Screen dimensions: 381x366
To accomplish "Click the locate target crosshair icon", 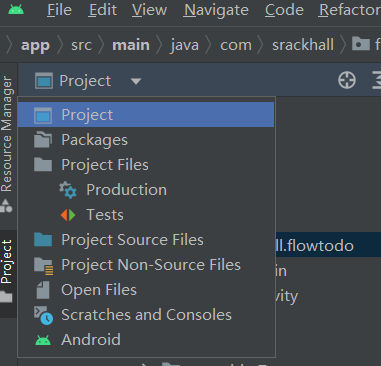I will (x=347, y=80).
